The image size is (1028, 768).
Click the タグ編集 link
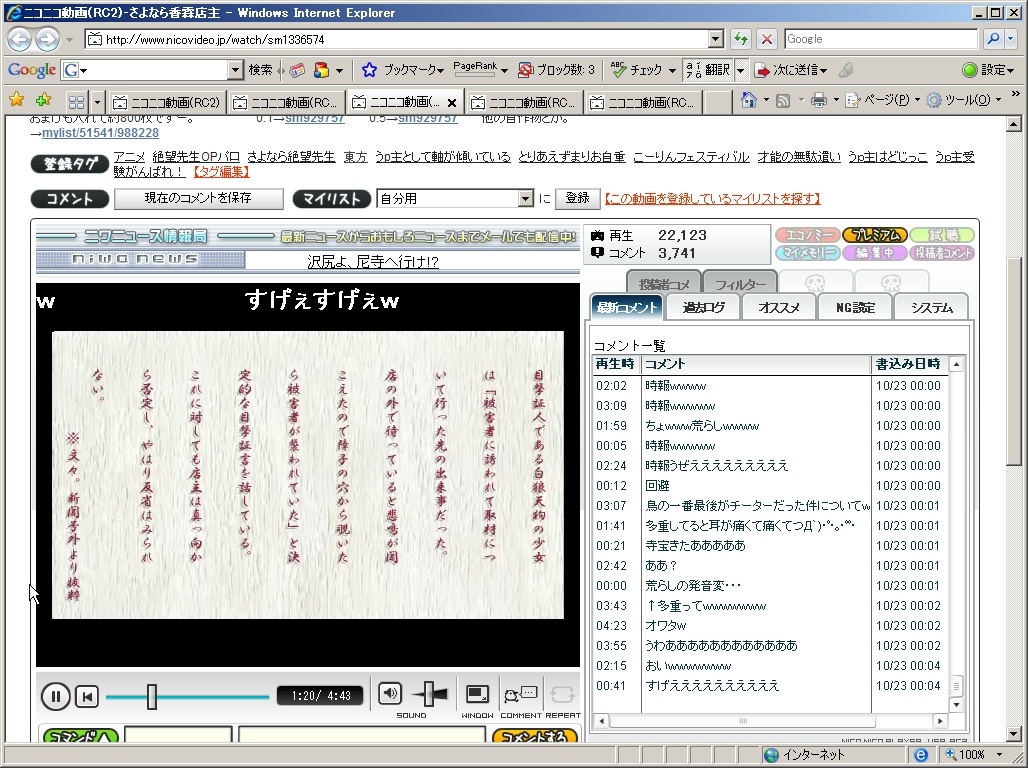point(221,172)
